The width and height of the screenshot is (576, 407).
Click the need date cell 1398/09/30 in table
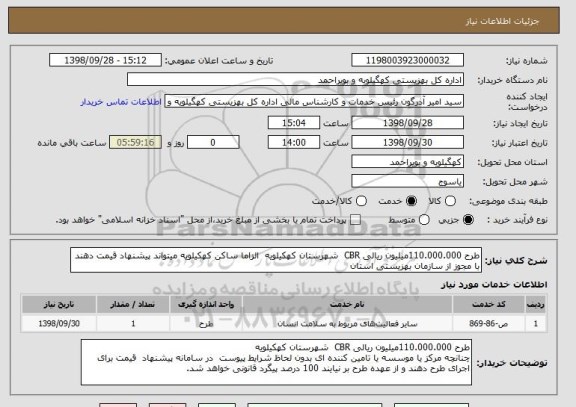pyautogui.click(x=59, y=324)
